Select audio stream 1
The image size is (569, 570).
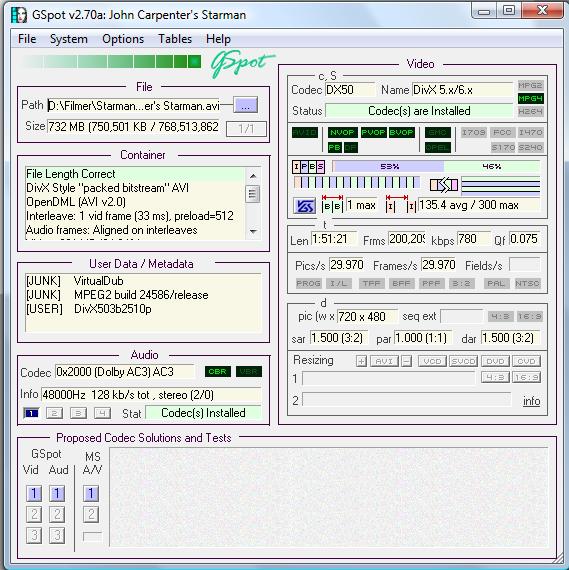pos(31,413)
